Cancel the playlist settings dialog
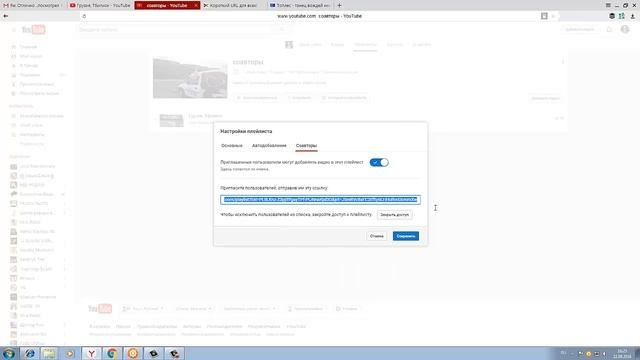Viewport: 640px width, 360px height. (x=377, y=236)
